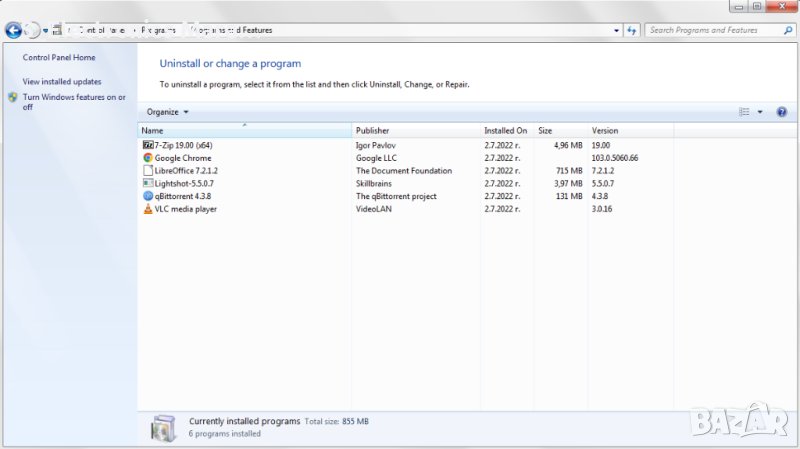Screen dimensions: 800x449
Task: Select the VLC media player cone icon
Action: (148, 209)
